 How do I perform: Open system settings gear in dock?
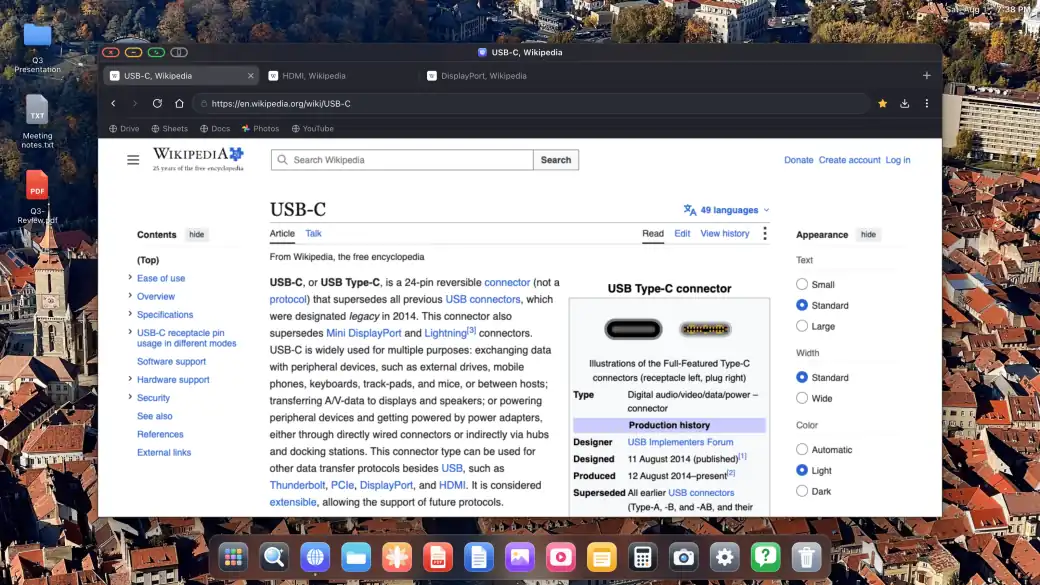tap(724, 558)
